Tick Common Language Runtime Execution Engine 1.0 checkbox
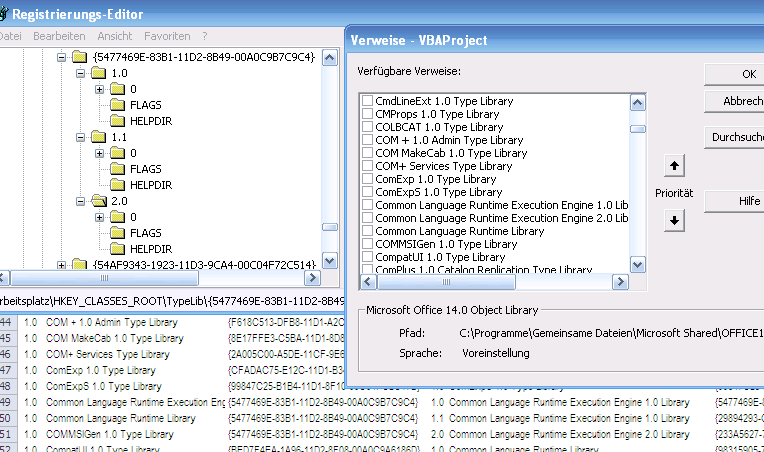The height and width of the screenshot is (452, 764). [x=367, y=205]
